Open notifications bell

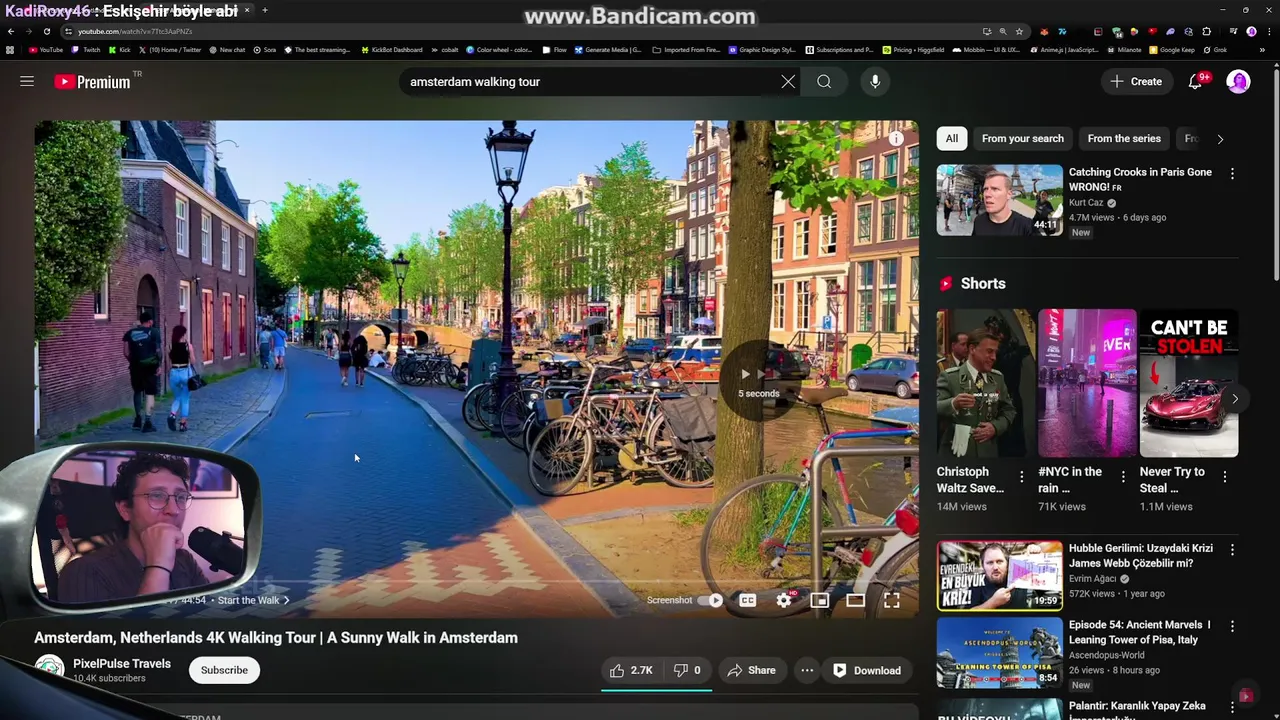pos(1195,82)
